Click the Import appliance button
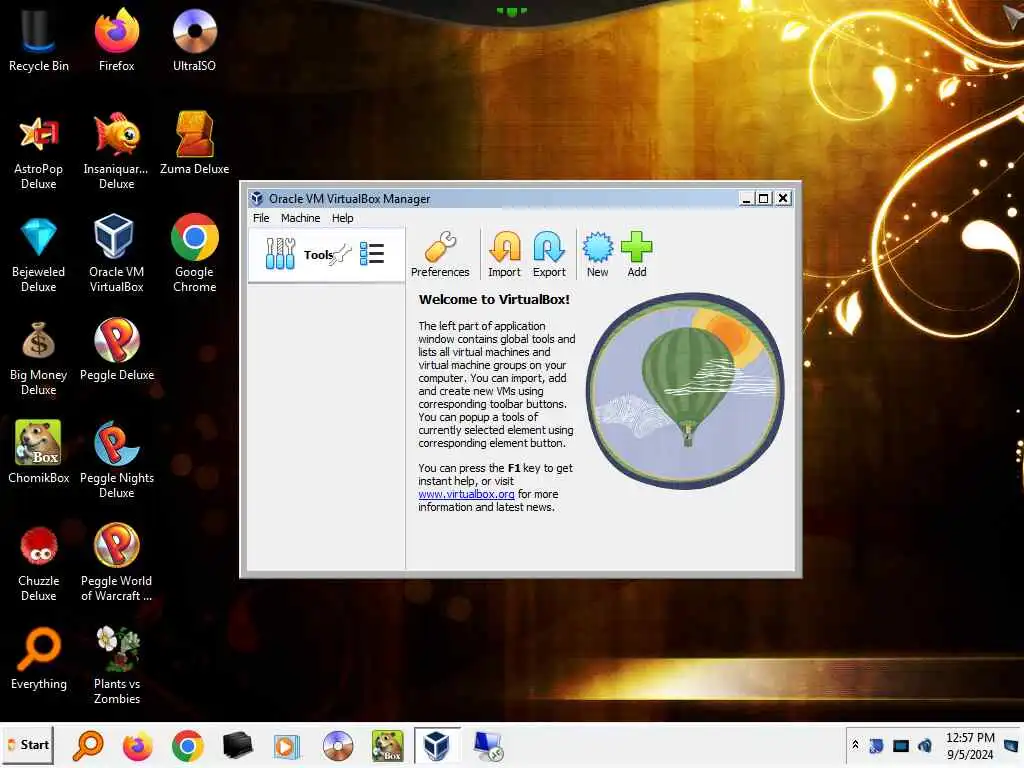1024x768 pixels. click(x=504, y=254)
